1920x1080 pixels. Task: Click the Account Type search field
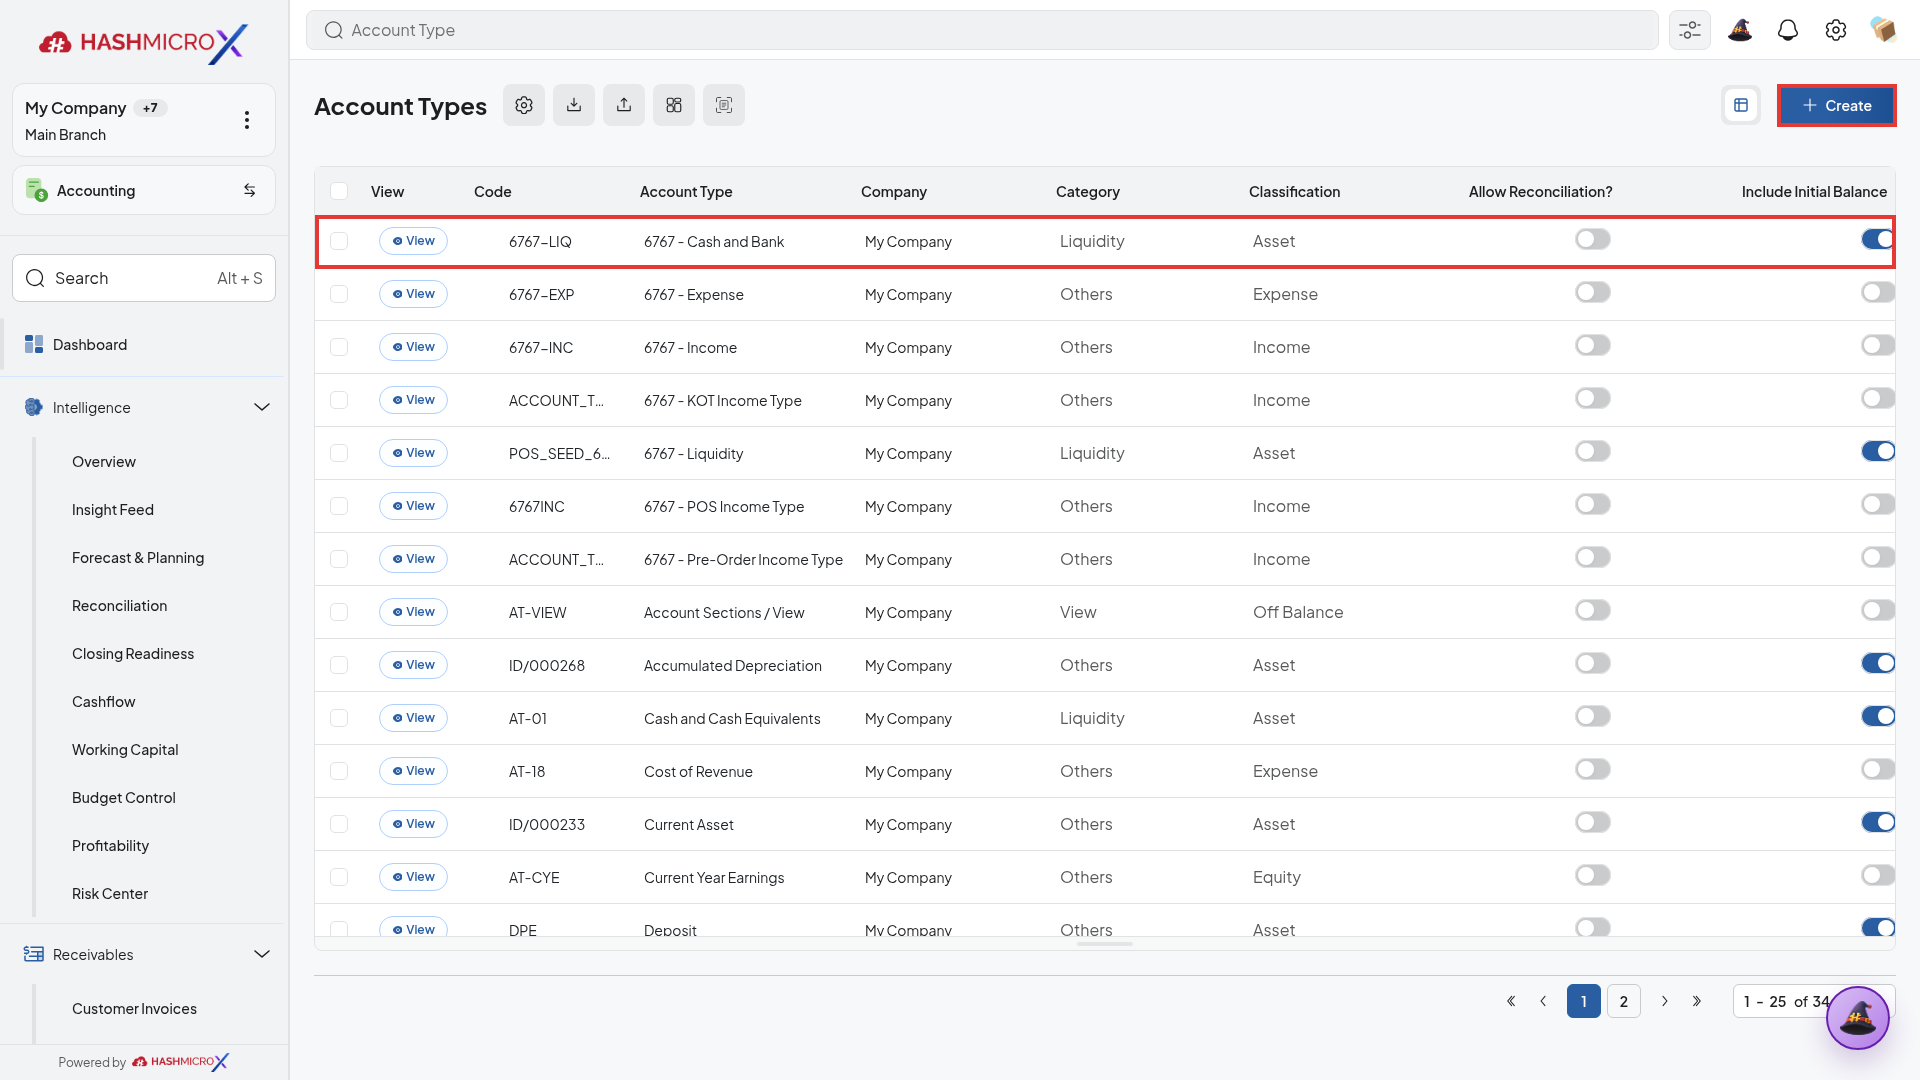pyautogui.click(x=982, y=30)
